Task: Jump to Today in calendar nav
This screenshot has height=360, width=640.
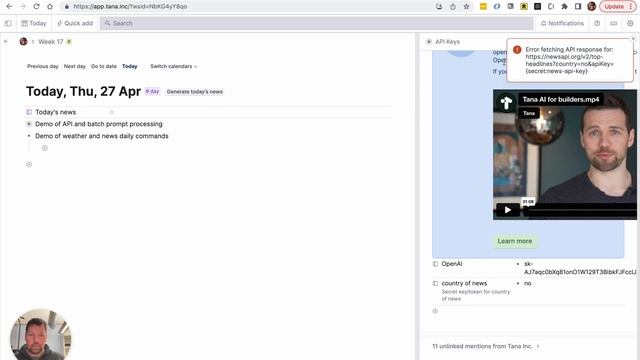Action: (x=130, y=66)
